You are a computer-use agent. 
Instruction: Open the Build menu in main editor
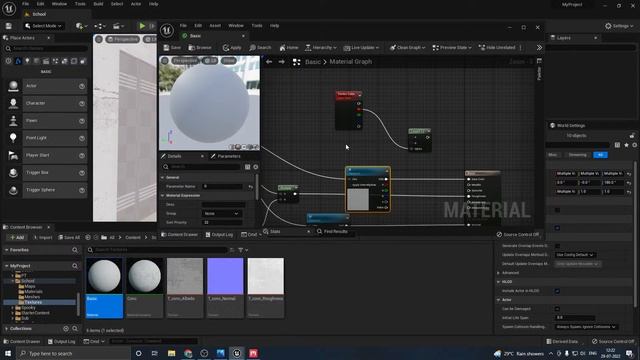(98, 4)
